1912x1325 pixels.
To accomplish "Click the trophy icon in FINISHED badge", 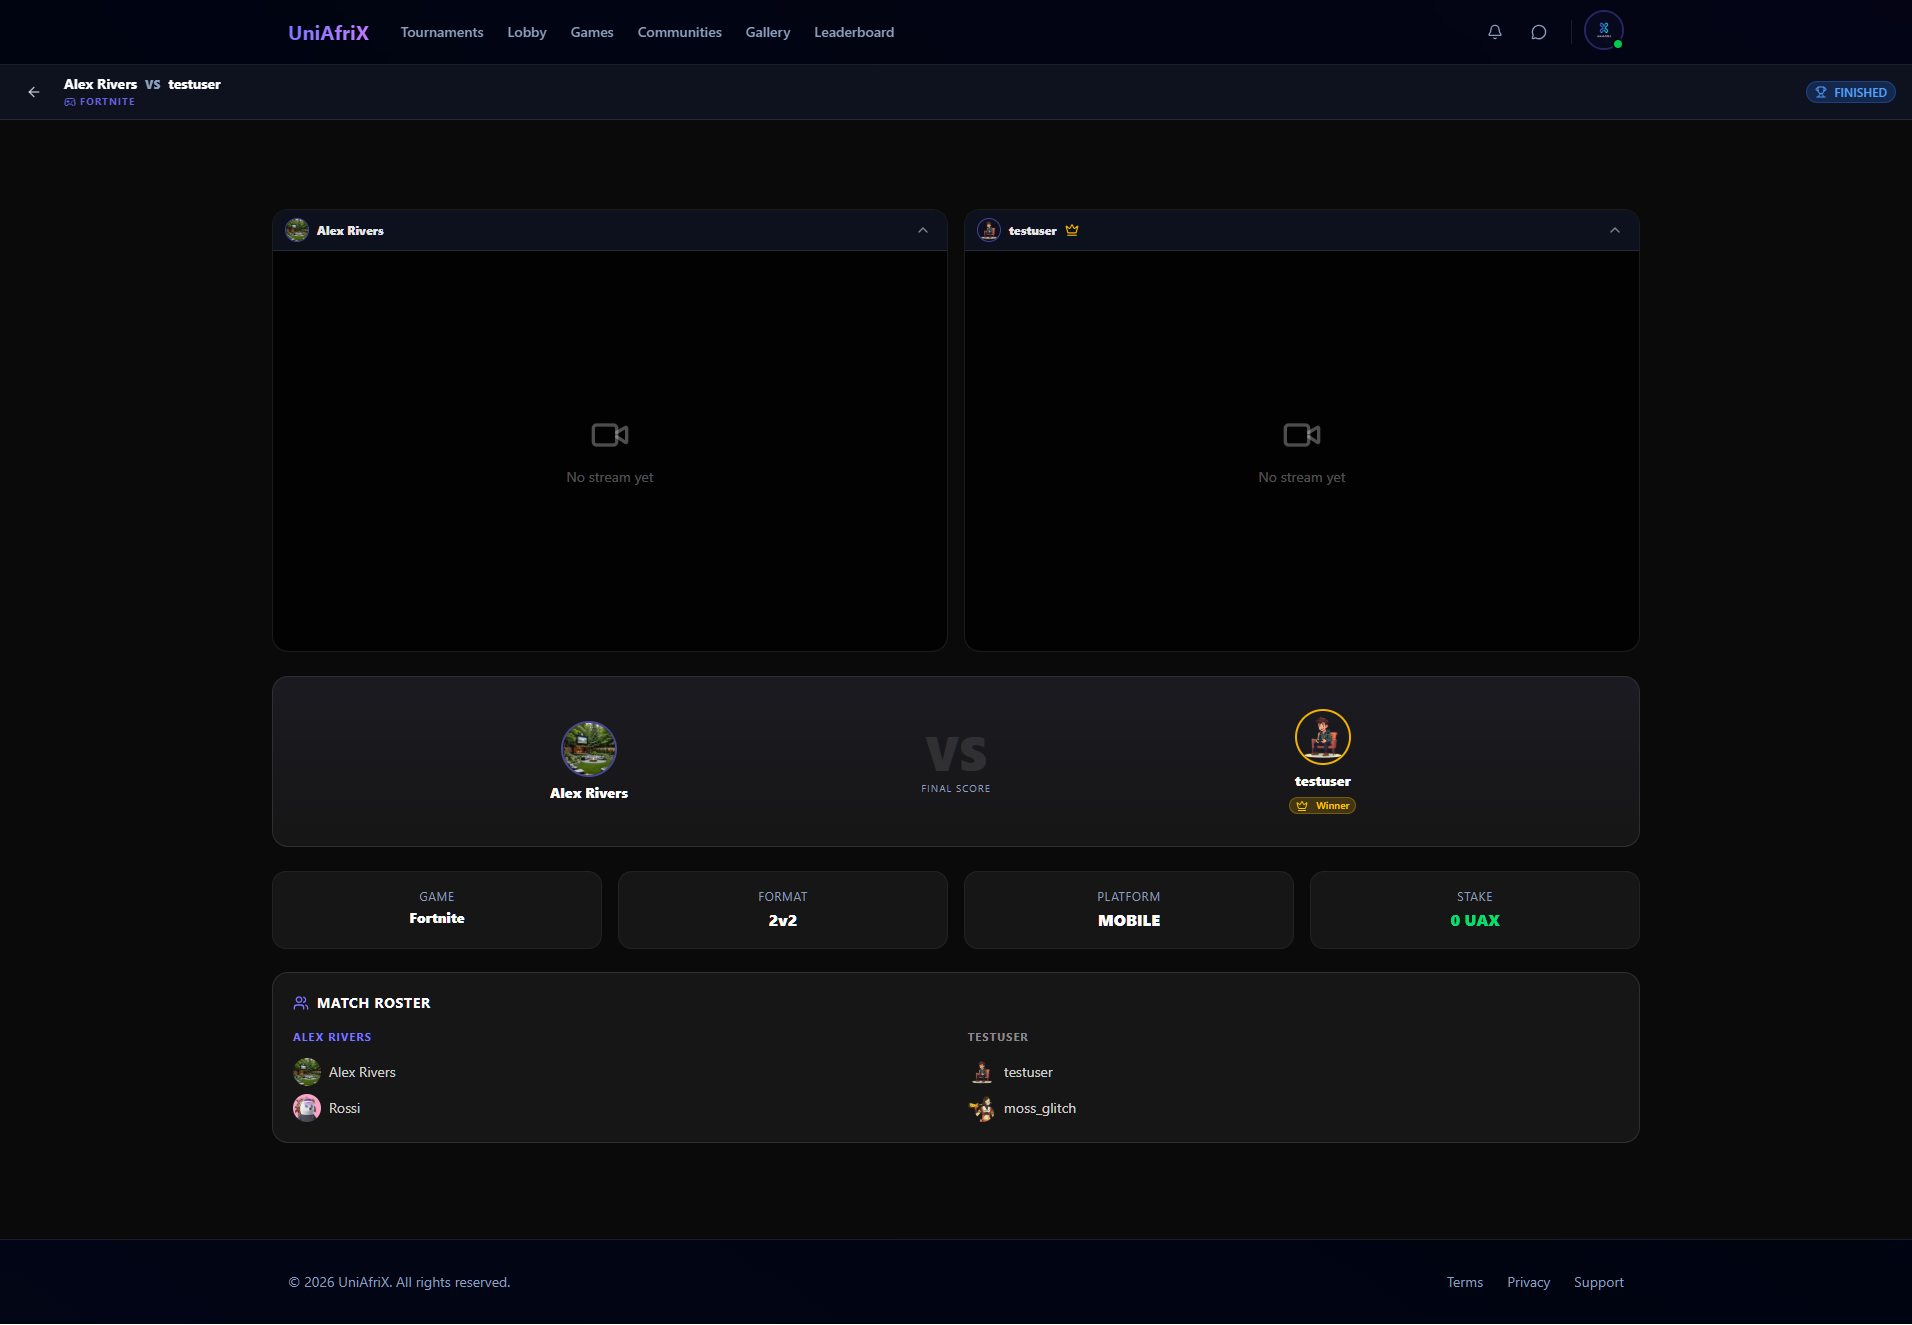I will [1821, 92].
